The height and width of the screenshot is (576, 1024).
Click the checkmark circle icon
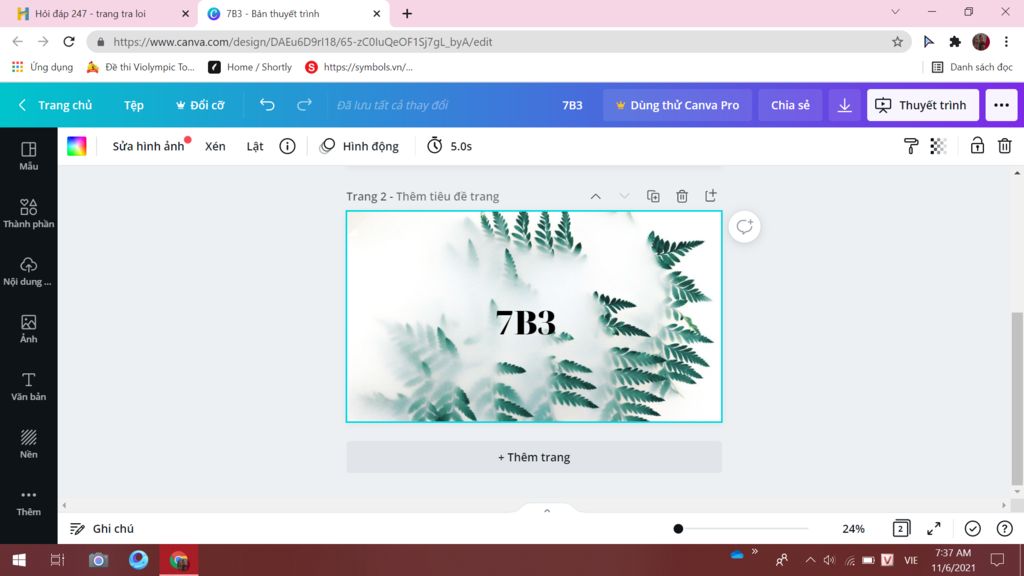pos(972,528)
